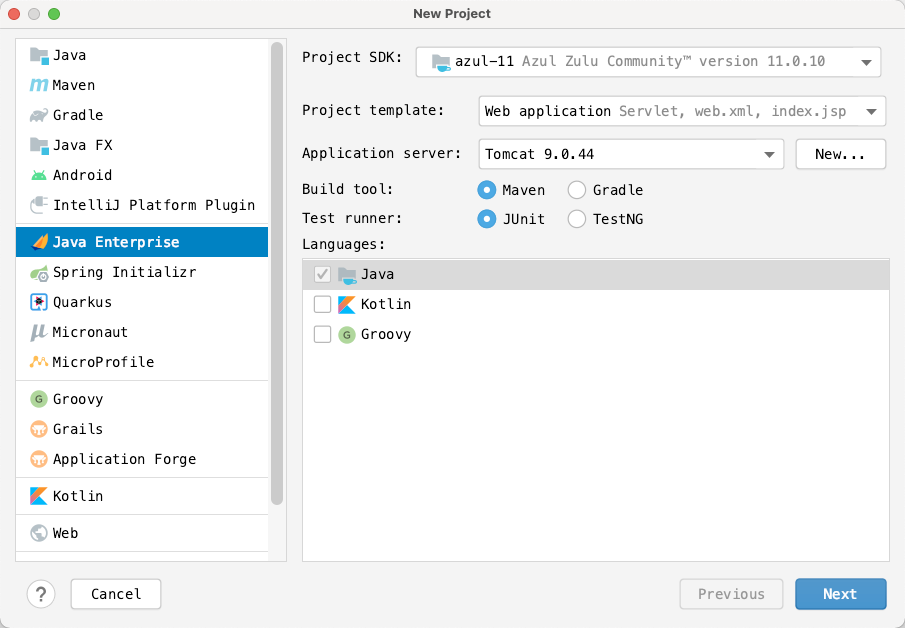The height and width of the screenshot is (628, 905).
Task: Select TestNG as test runner
Action: click(x=577, y=219)
